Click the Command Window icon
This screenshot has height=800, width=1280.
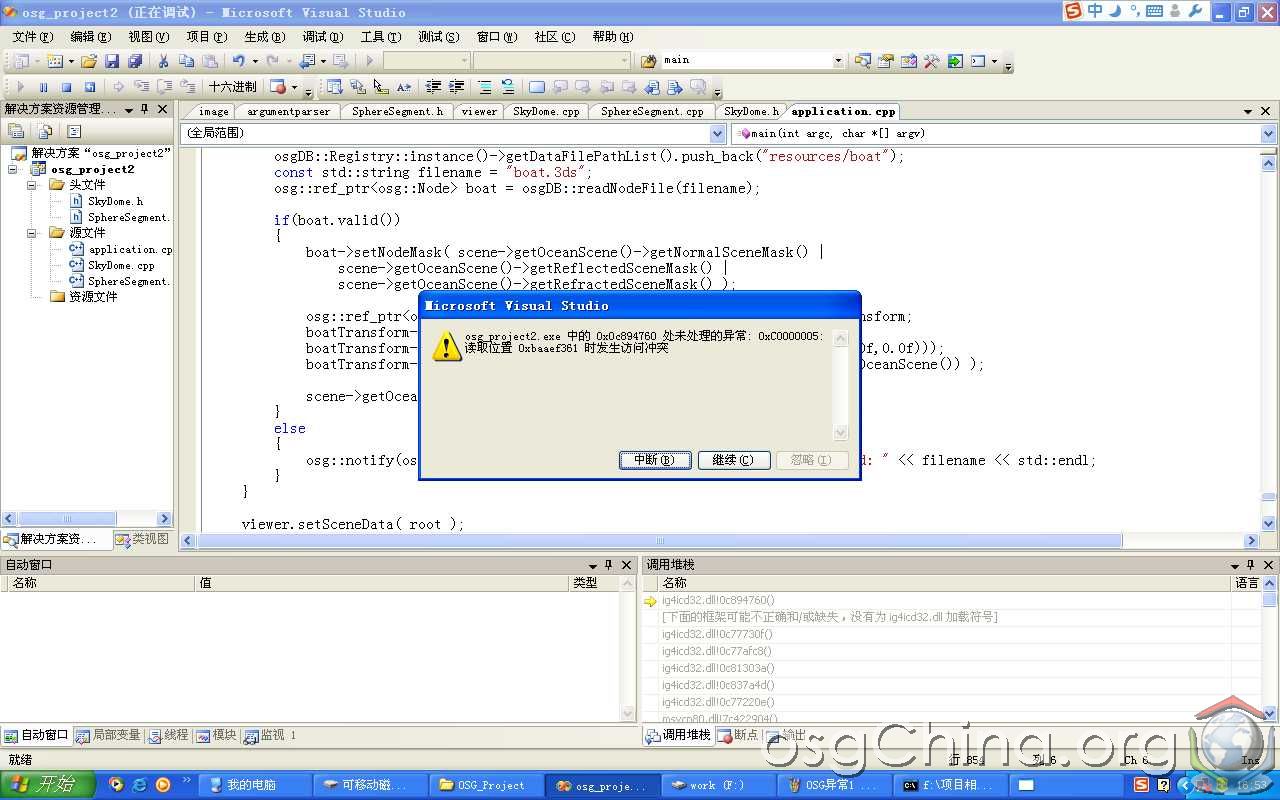(x=978, y=61)
